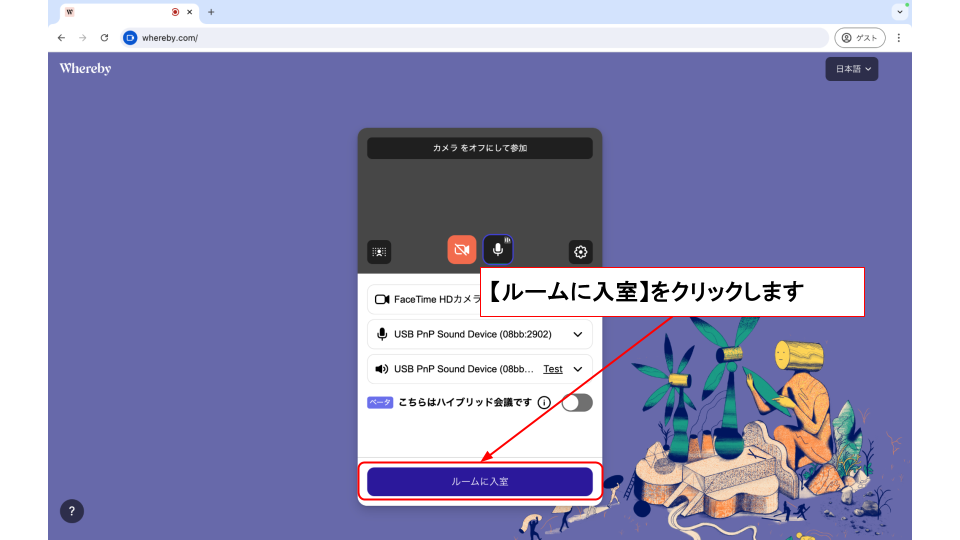Open the browser three-dot menu
This screenshot has height=540, width=960.
coord(898,38)
